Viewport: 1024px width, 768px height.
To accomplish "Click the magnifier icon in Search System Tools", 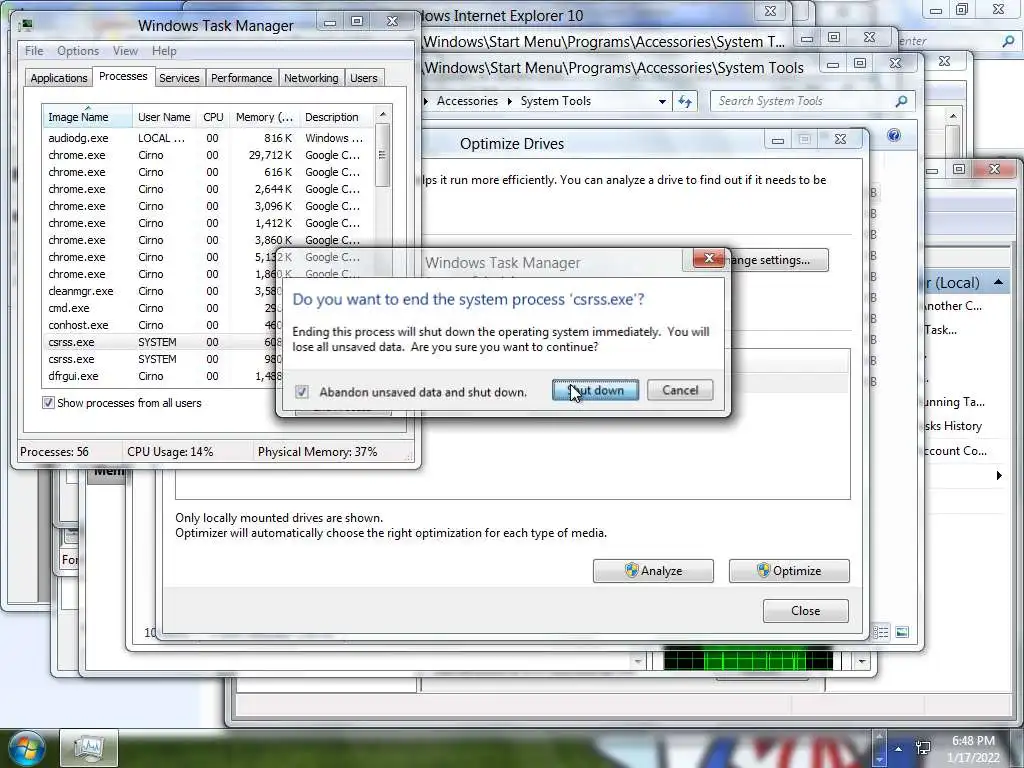I will coord(901,101).
